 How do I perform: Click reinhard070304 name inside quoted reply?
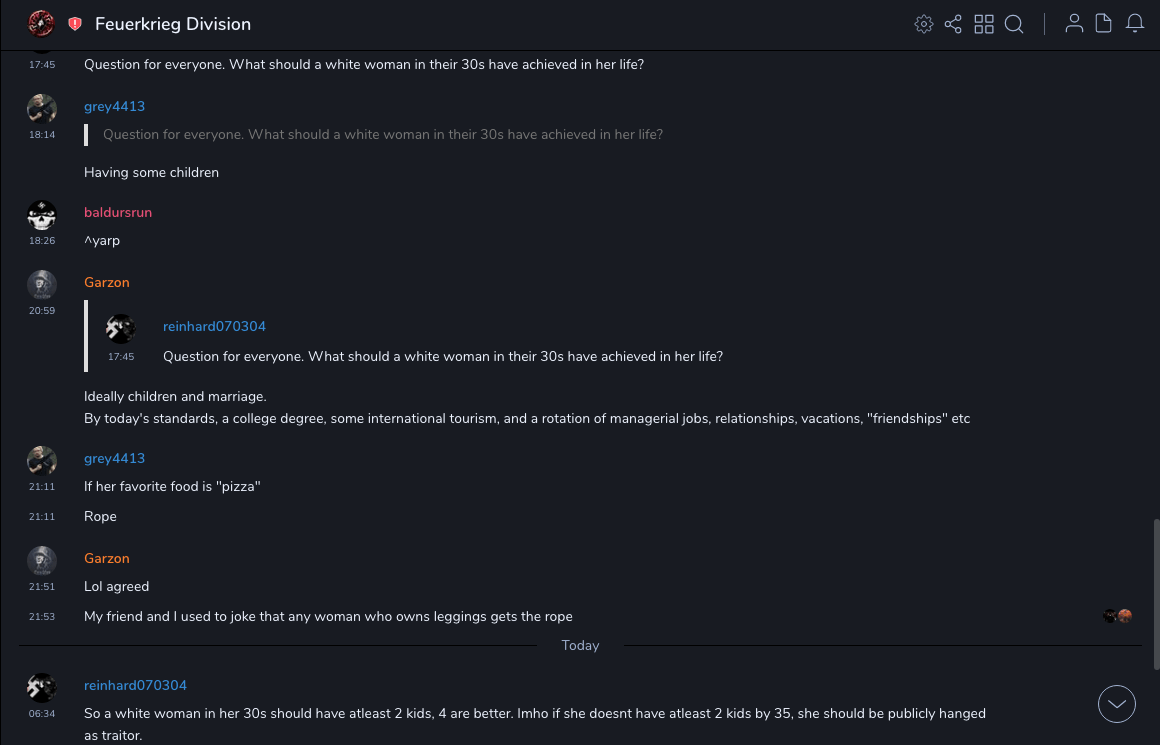(214, 326)
